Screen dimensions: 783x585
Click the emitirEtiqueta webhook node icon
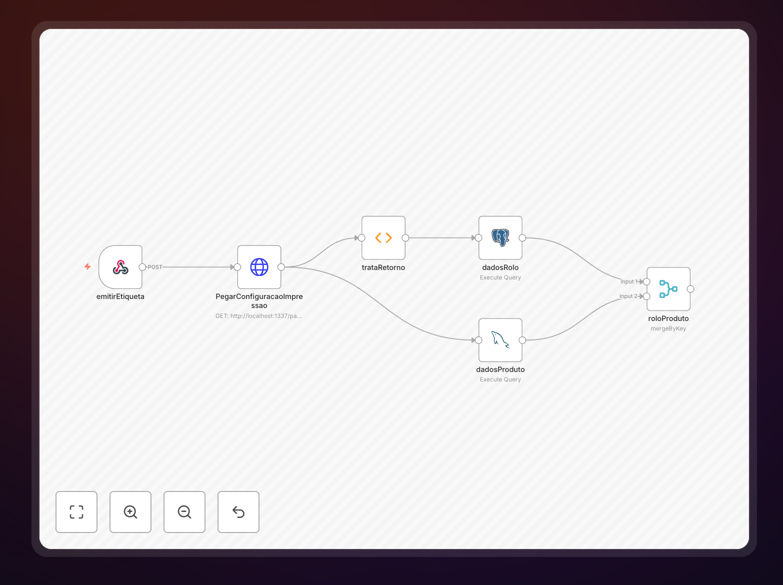coord(120,267)
